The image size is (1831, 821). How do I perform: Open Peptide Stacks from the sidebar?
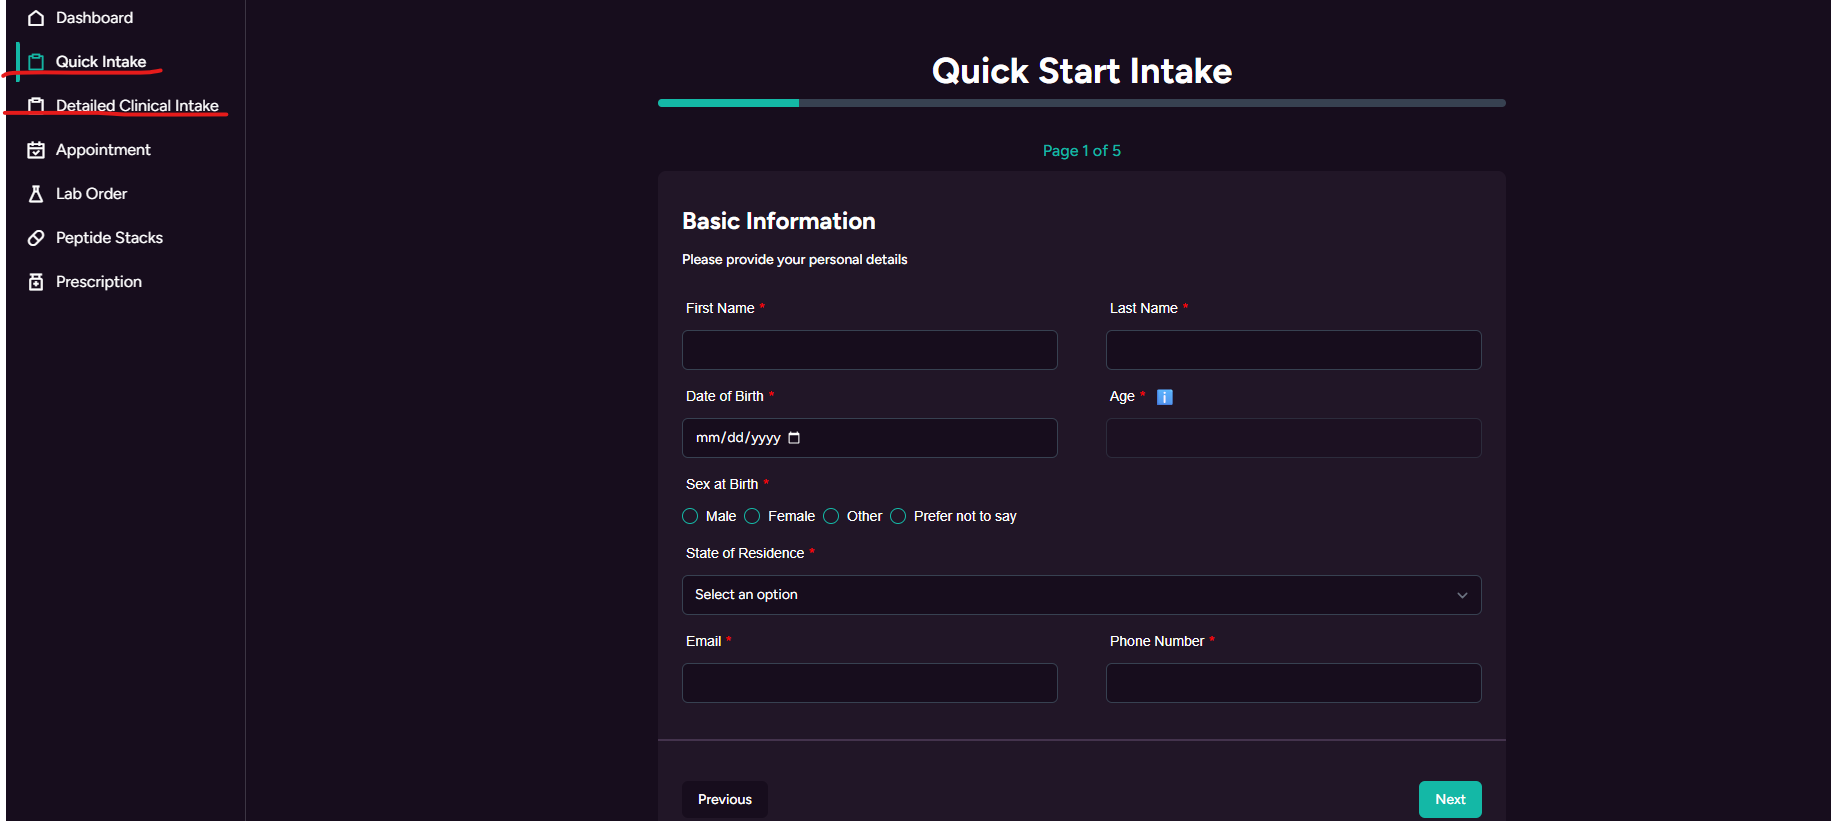(x=109, y=238)
